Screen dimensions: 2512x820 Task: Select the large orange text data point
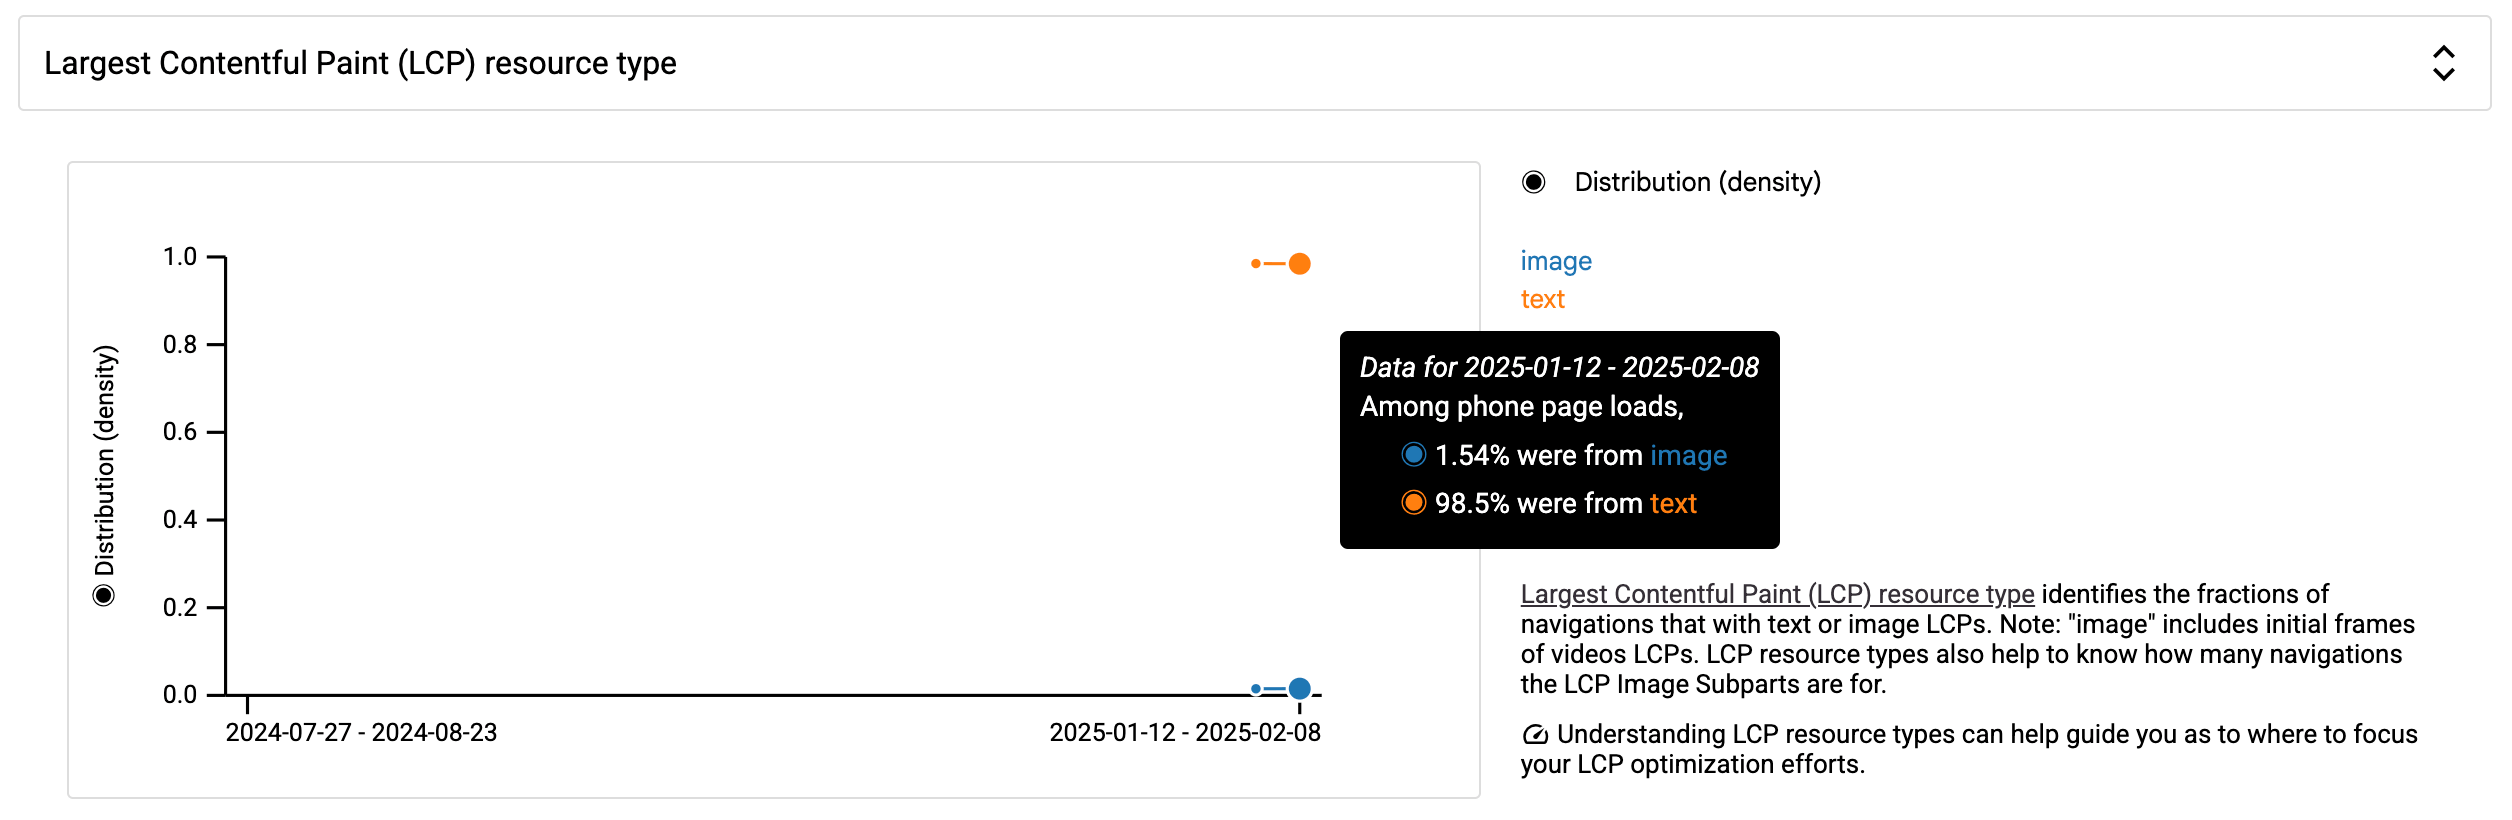click(1301, 263)
